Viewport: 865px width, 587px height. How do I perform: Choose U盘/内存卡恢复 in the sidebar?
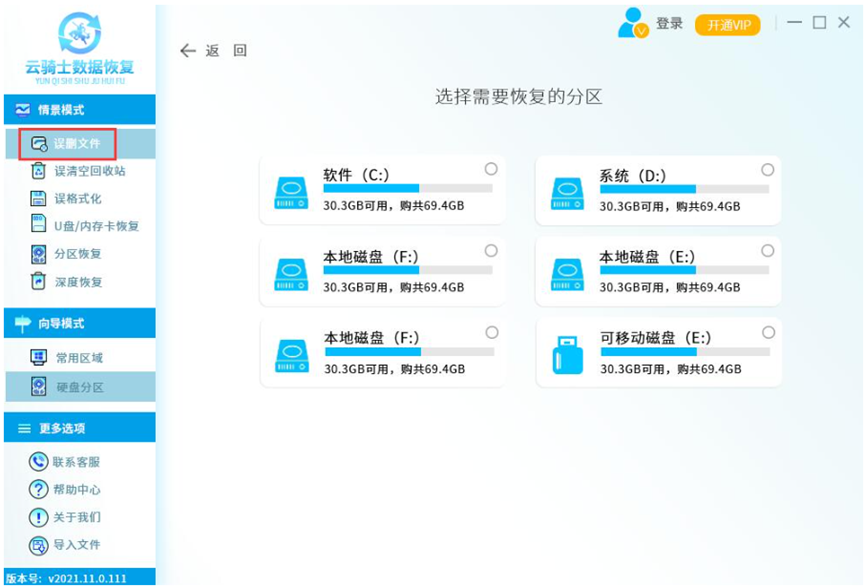tap(95, 226)
